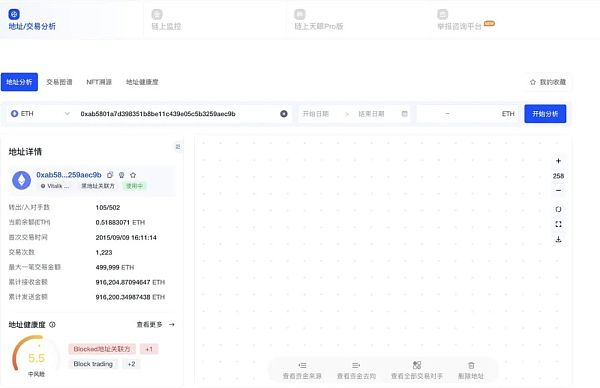The height and width of the screenshot is (388, 600).
Task: Switch to the 链上监控 top tab
Action: coord(166,20)
